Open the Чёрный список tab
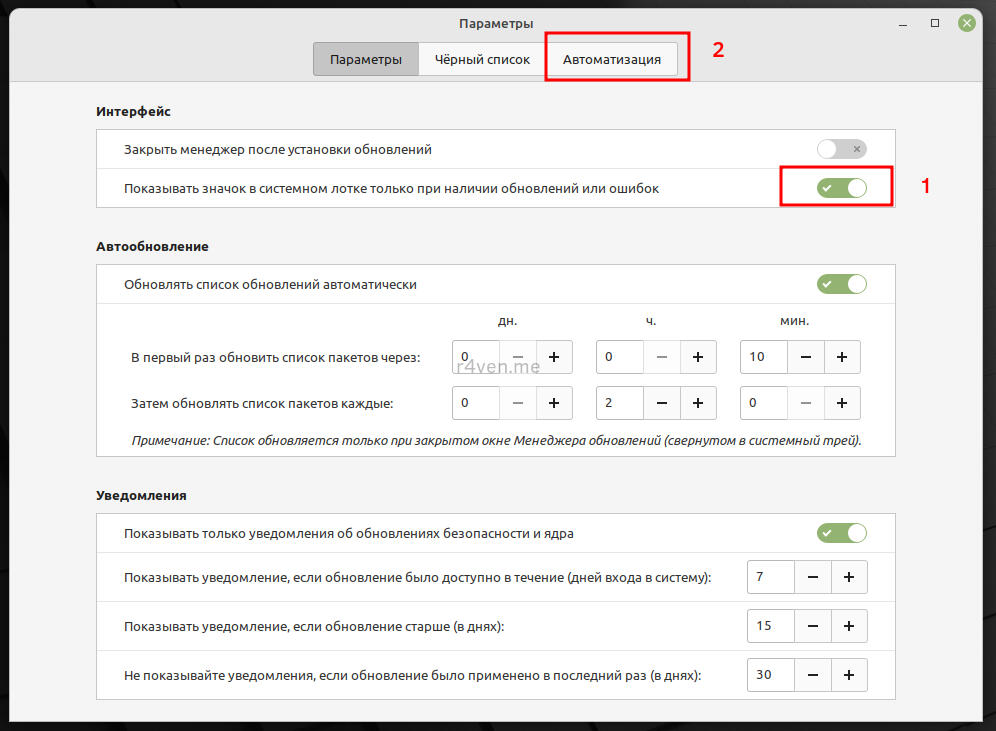Viewport: 996px width, 731px height. pyautogui.click(x=482, y=59)
